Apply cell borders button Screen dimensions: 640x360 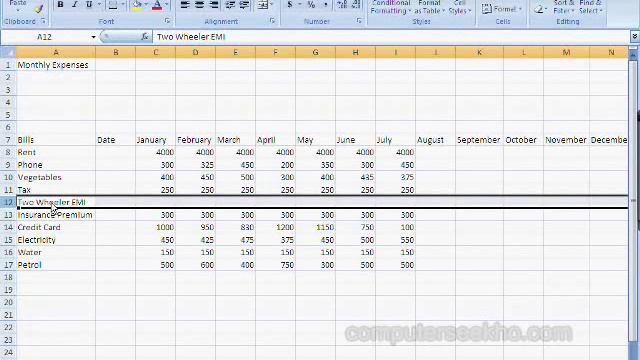tap(113, 5)
